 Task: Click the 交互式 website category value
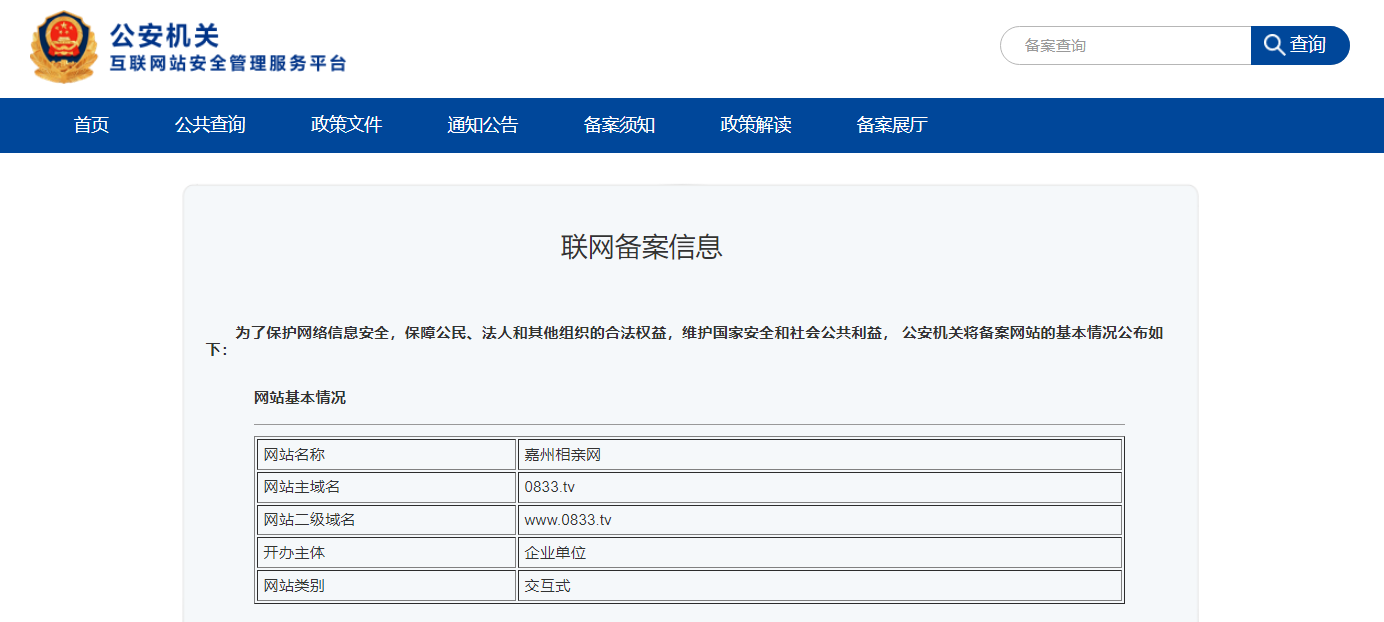tap(548, 586)
